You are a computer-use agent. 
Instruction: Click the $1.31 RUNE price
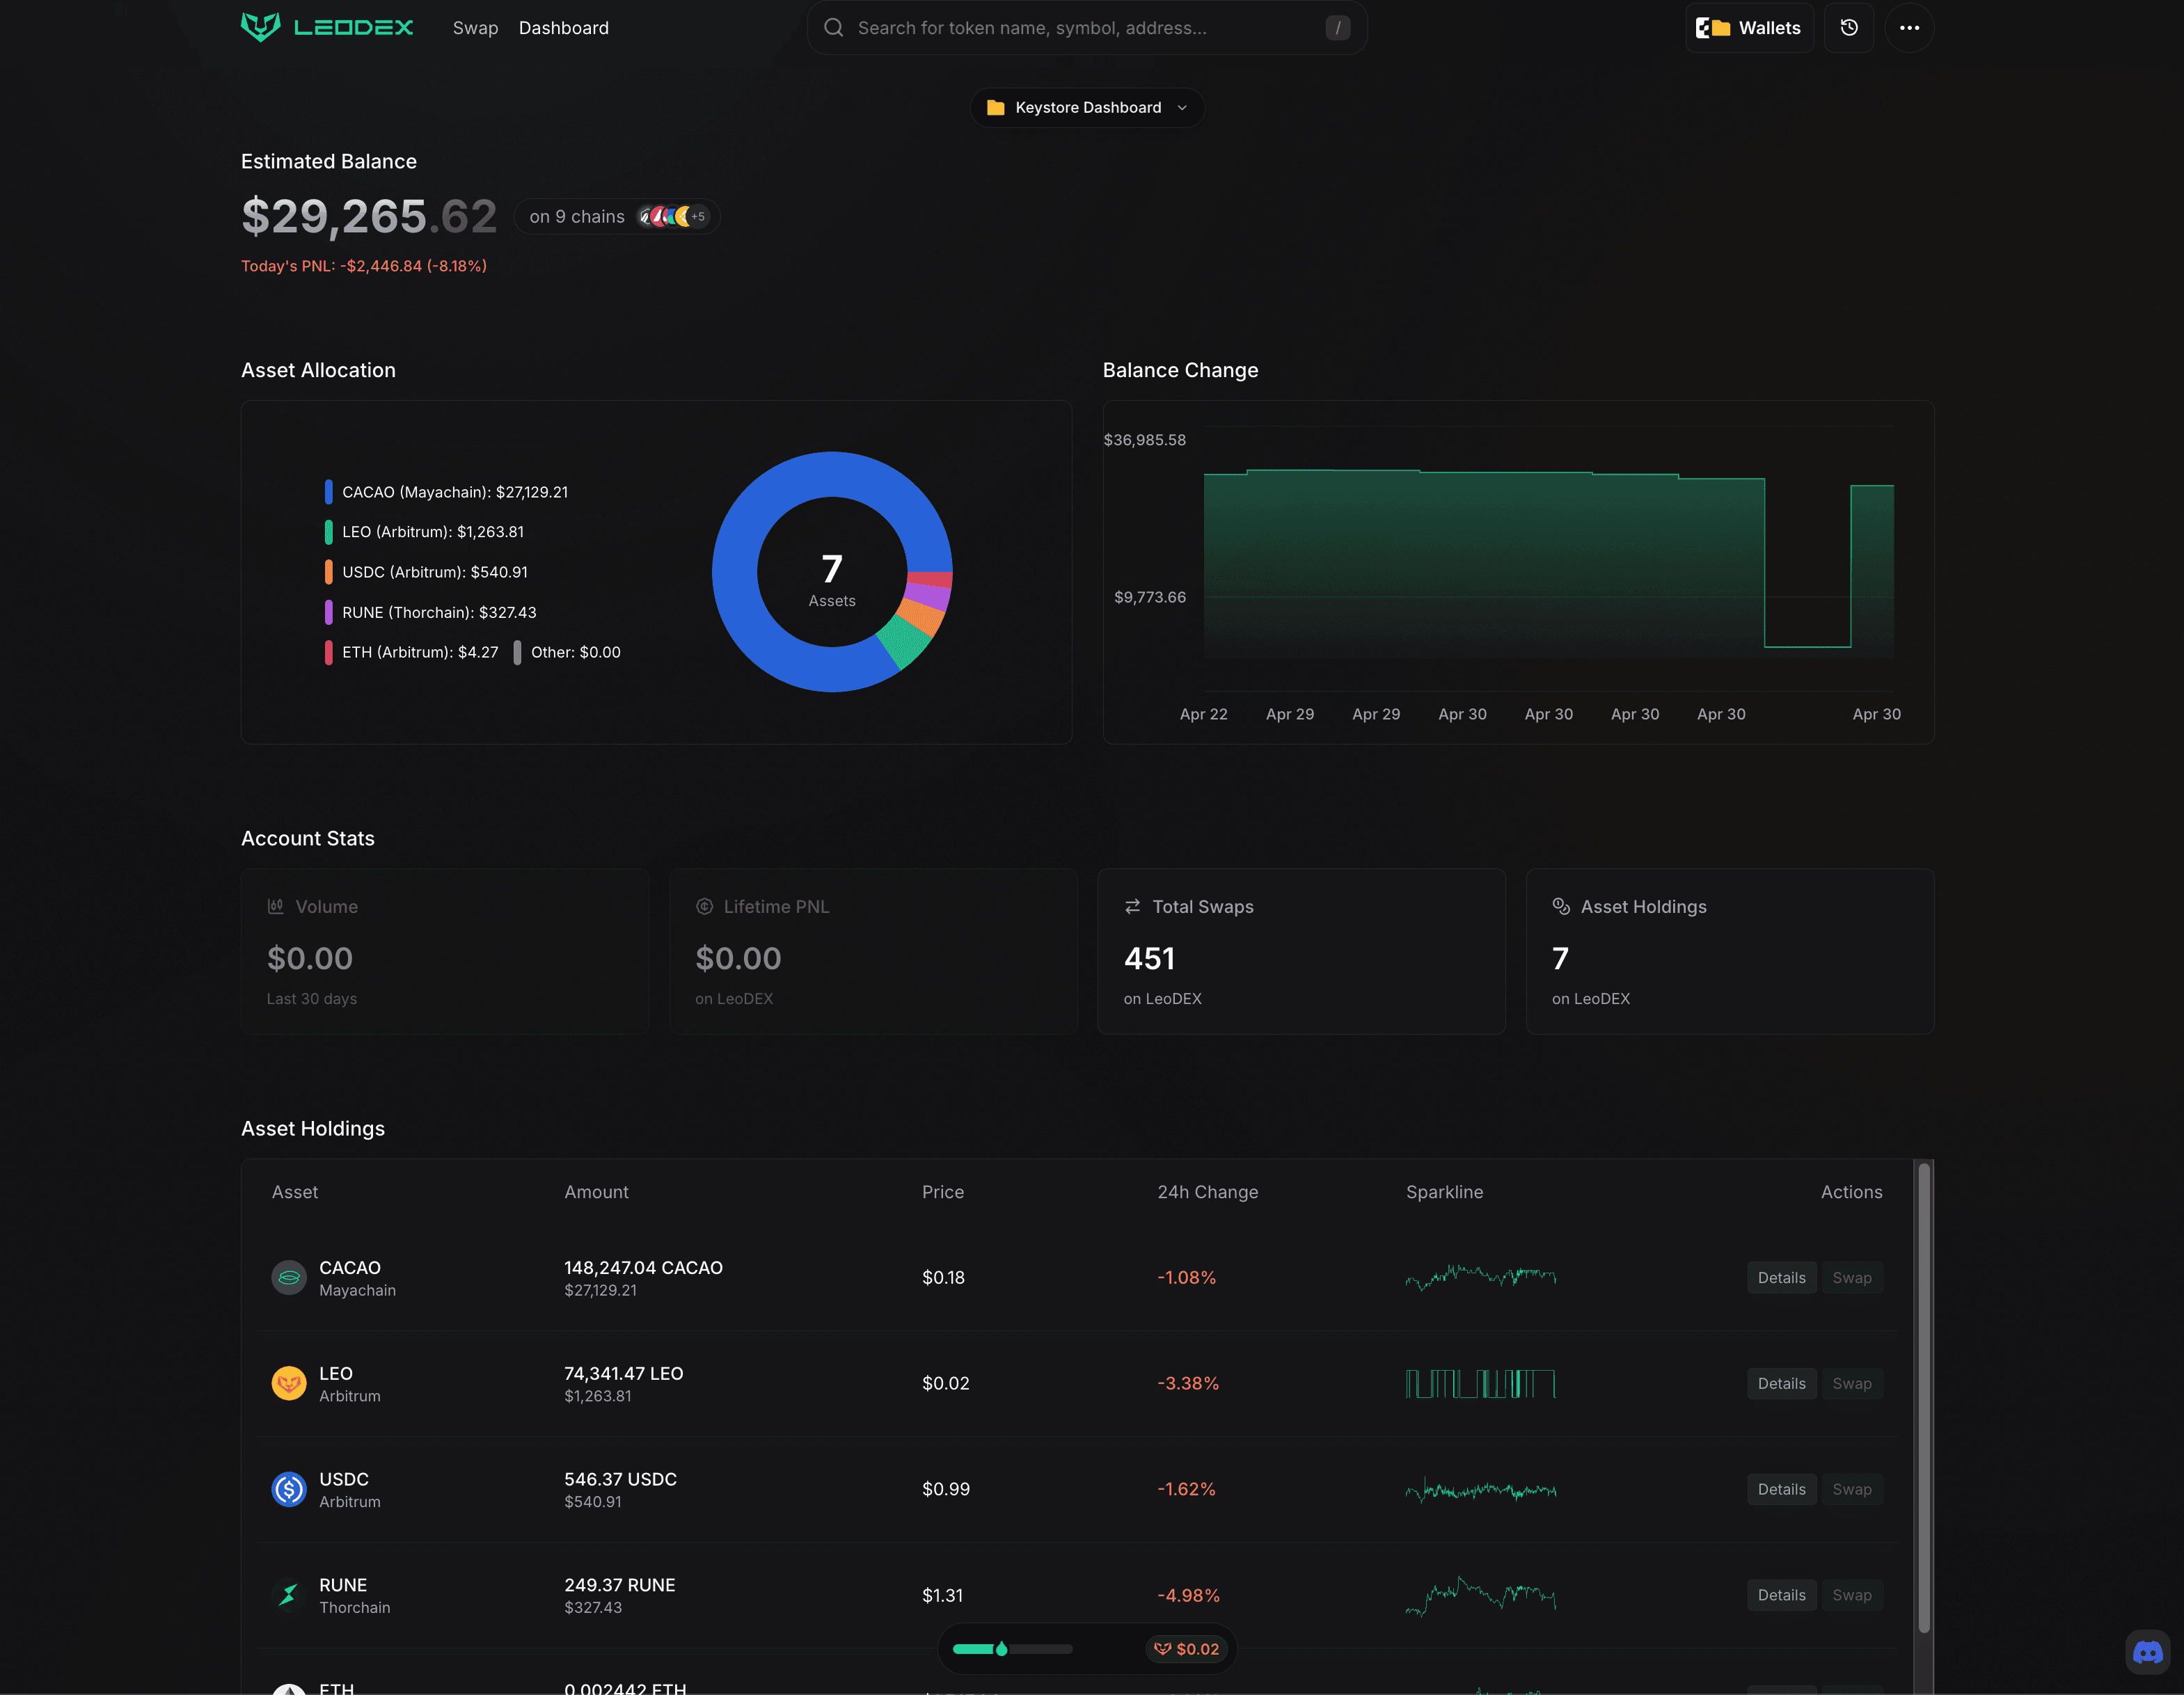tap(942, 1595)
